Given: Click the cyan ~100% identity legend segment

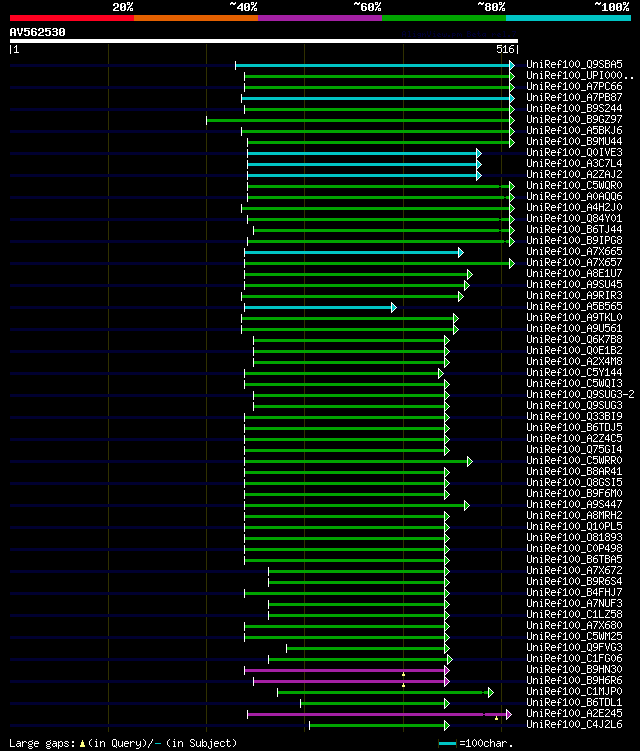Looking at the screenshot, I should [568, 18].
